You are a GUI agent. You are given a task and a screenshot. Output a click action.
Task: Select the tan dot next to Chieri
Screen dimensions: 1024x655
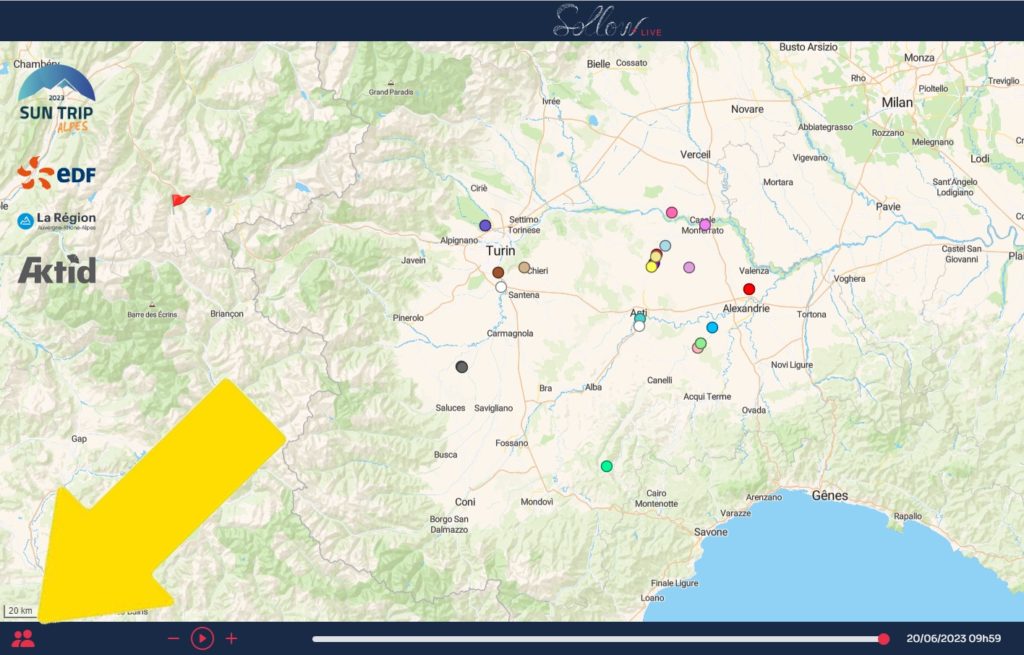click(524, 267)
